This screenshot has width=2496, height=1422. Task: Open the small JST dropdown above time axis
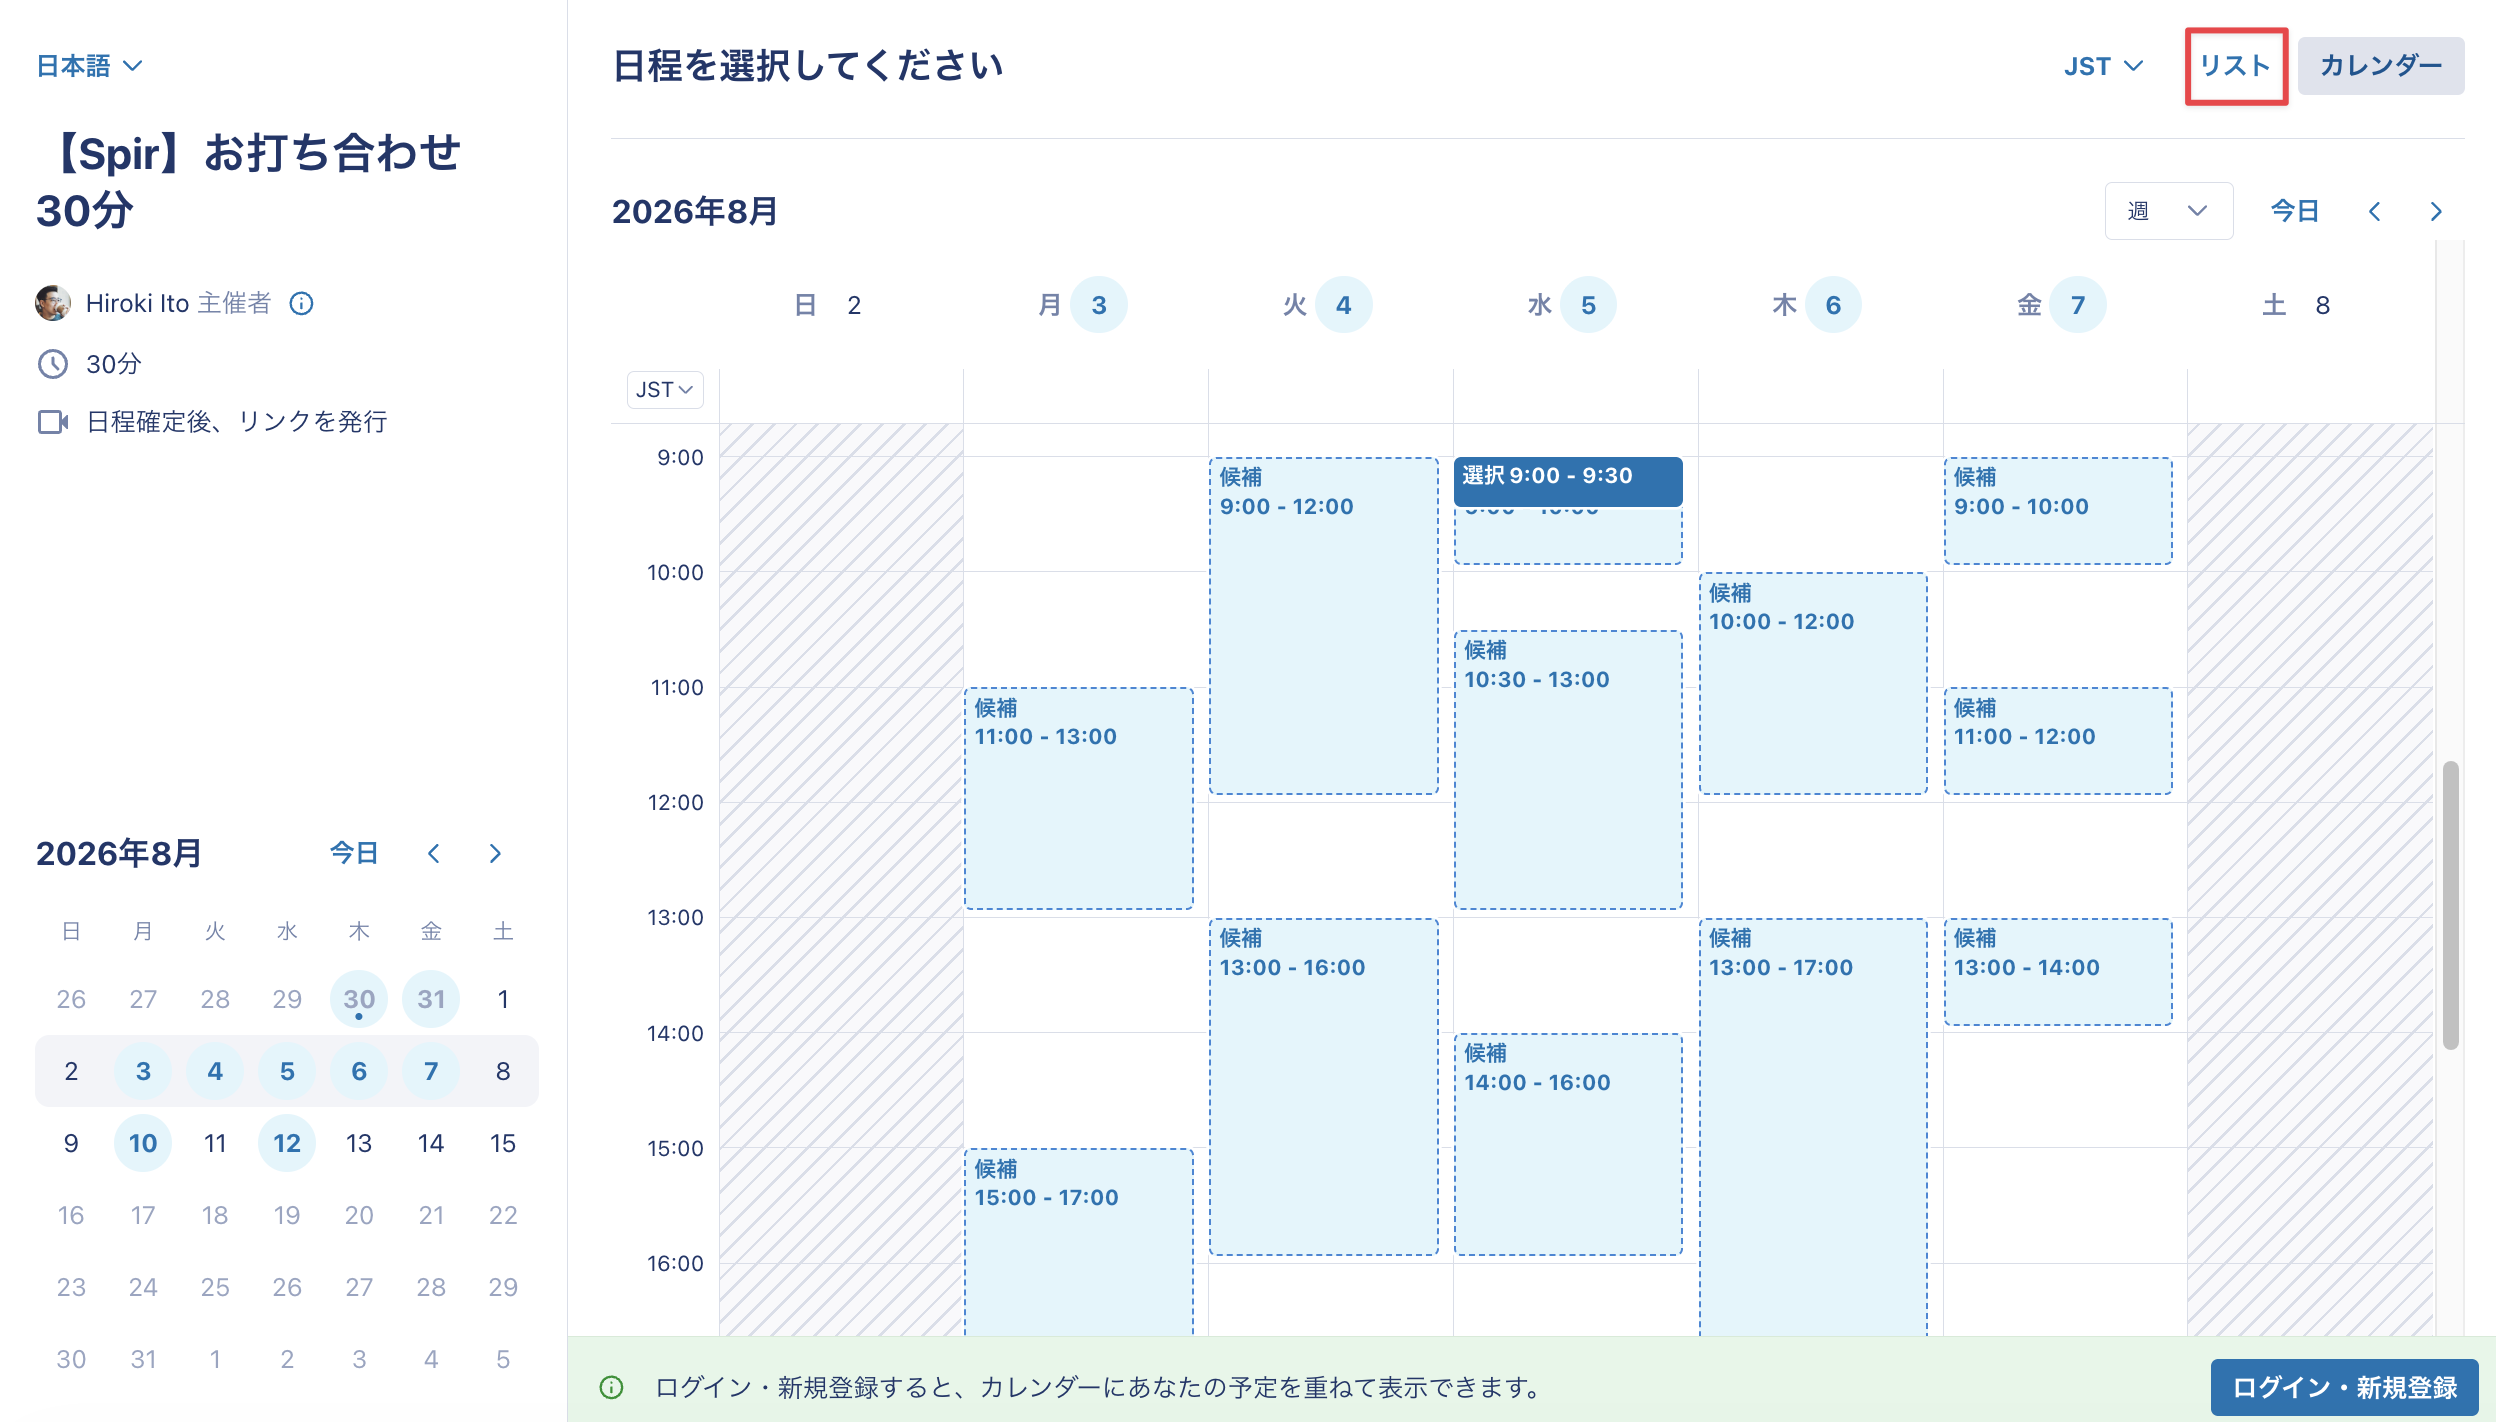click(665, 390)
